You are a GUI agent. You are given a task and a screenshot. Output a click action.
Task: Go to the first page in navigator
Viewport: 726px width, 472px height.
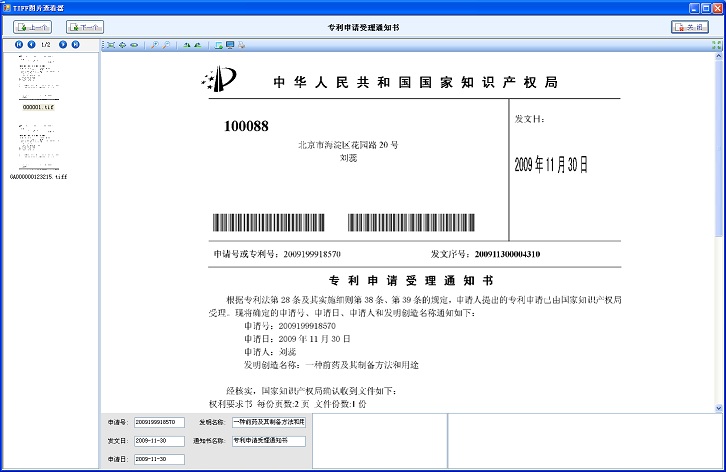point(19,44)
